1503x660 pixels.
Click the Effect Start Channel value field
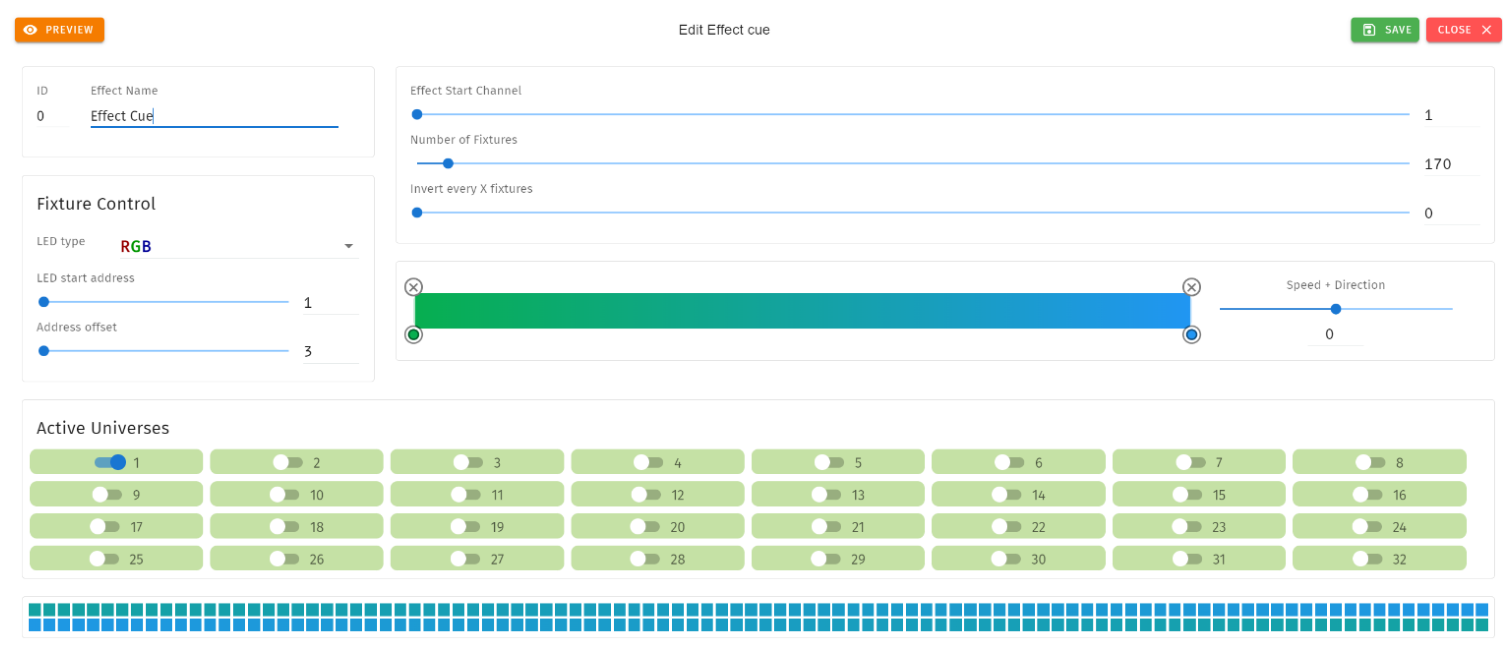[x=1451, y=115]
